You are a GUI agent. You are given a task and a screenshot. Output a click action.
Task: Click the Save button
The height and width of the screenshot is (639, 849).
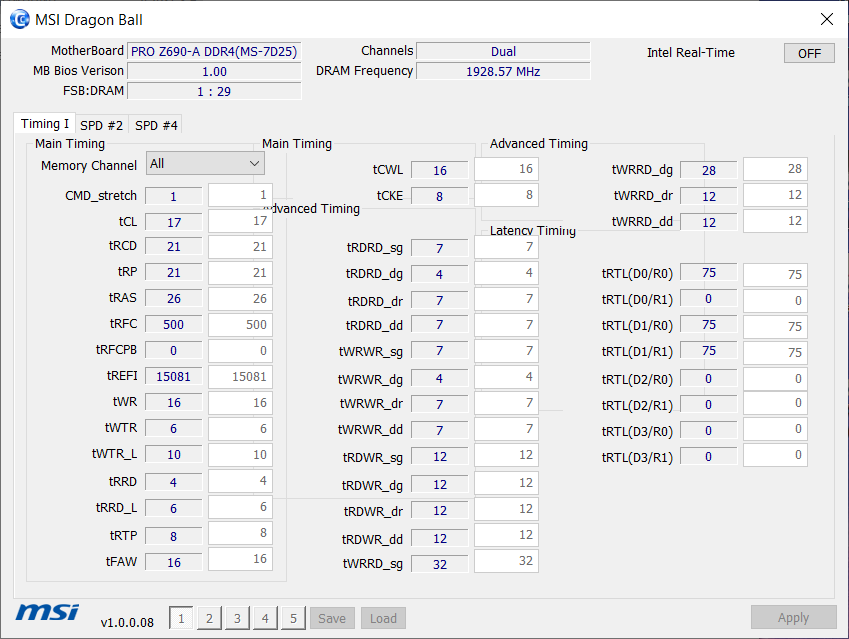(332, 618)
